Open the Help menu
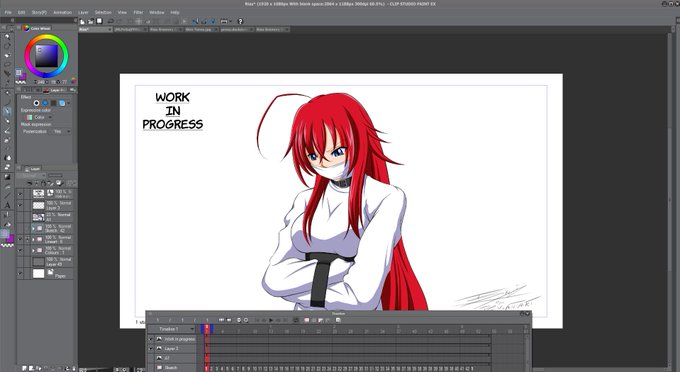 175,13
